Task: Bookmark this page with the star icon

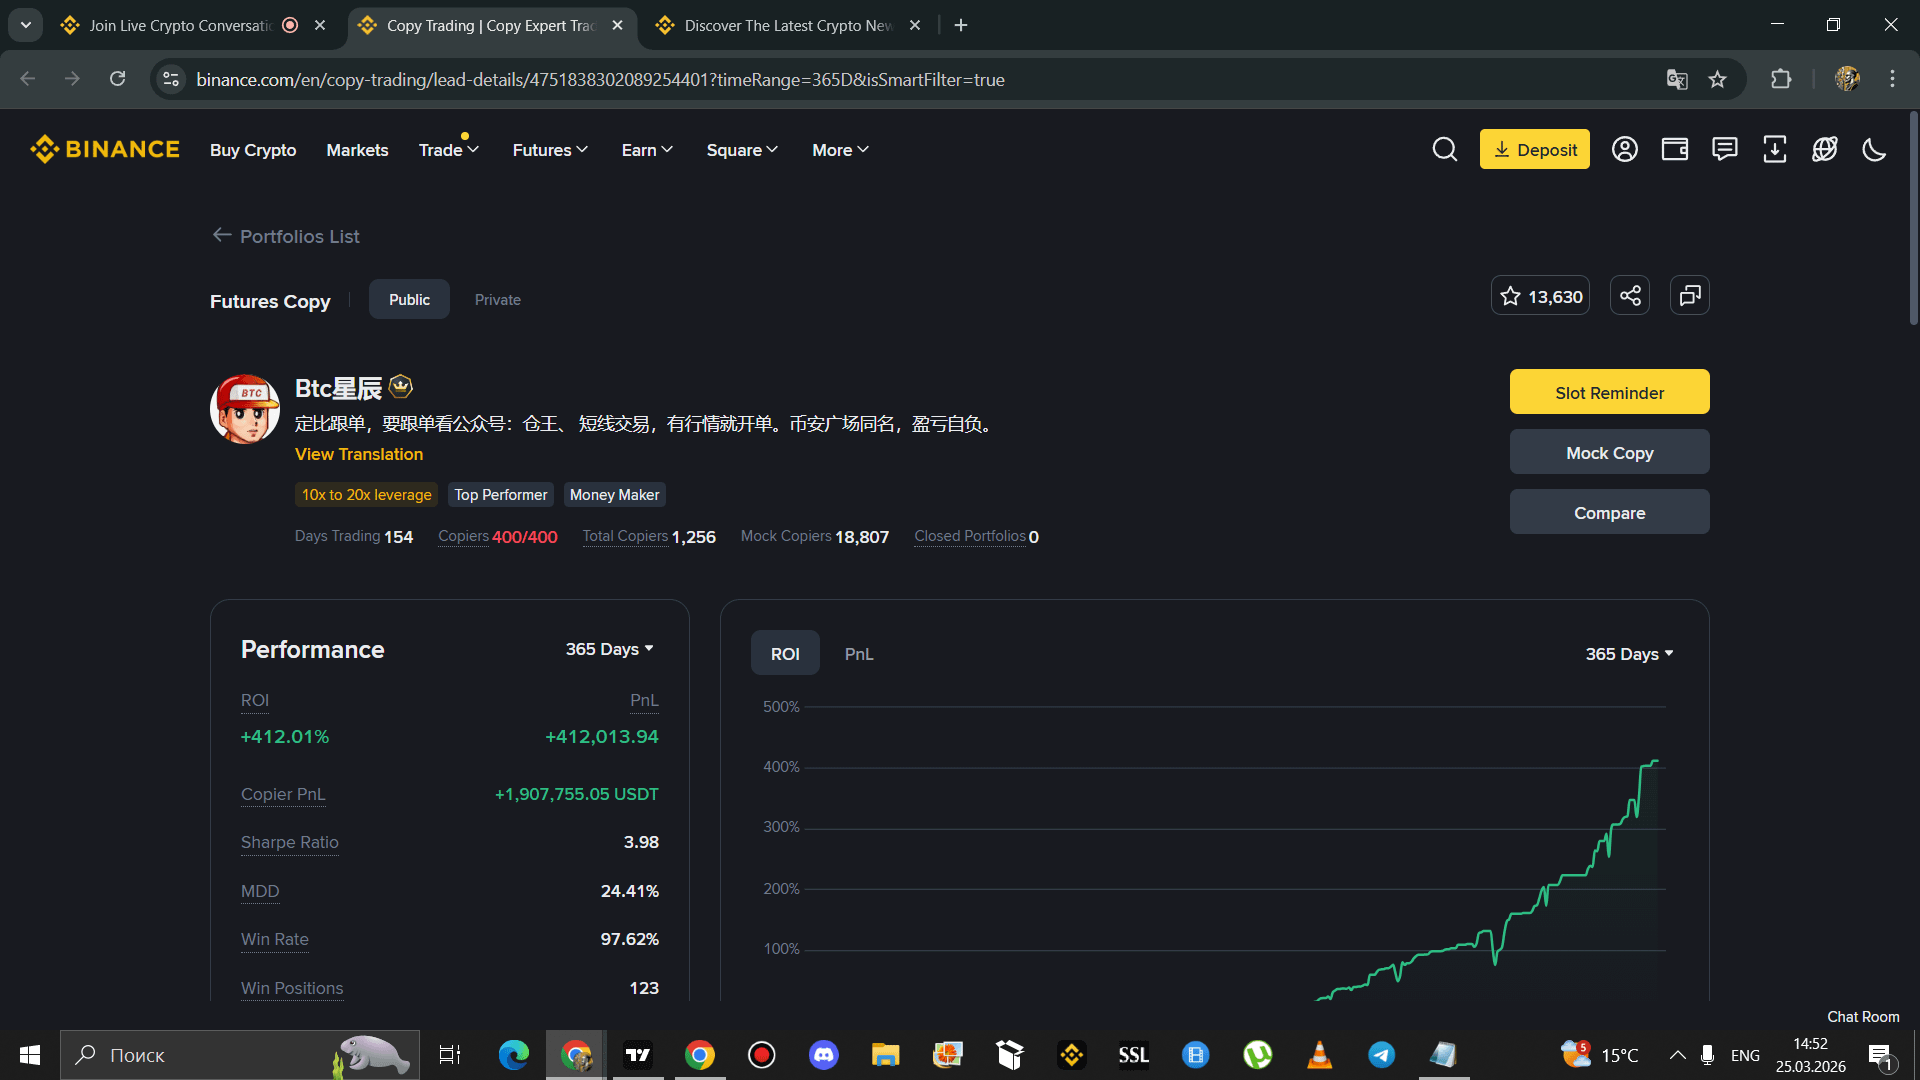Action: (x=1717, y=79)
